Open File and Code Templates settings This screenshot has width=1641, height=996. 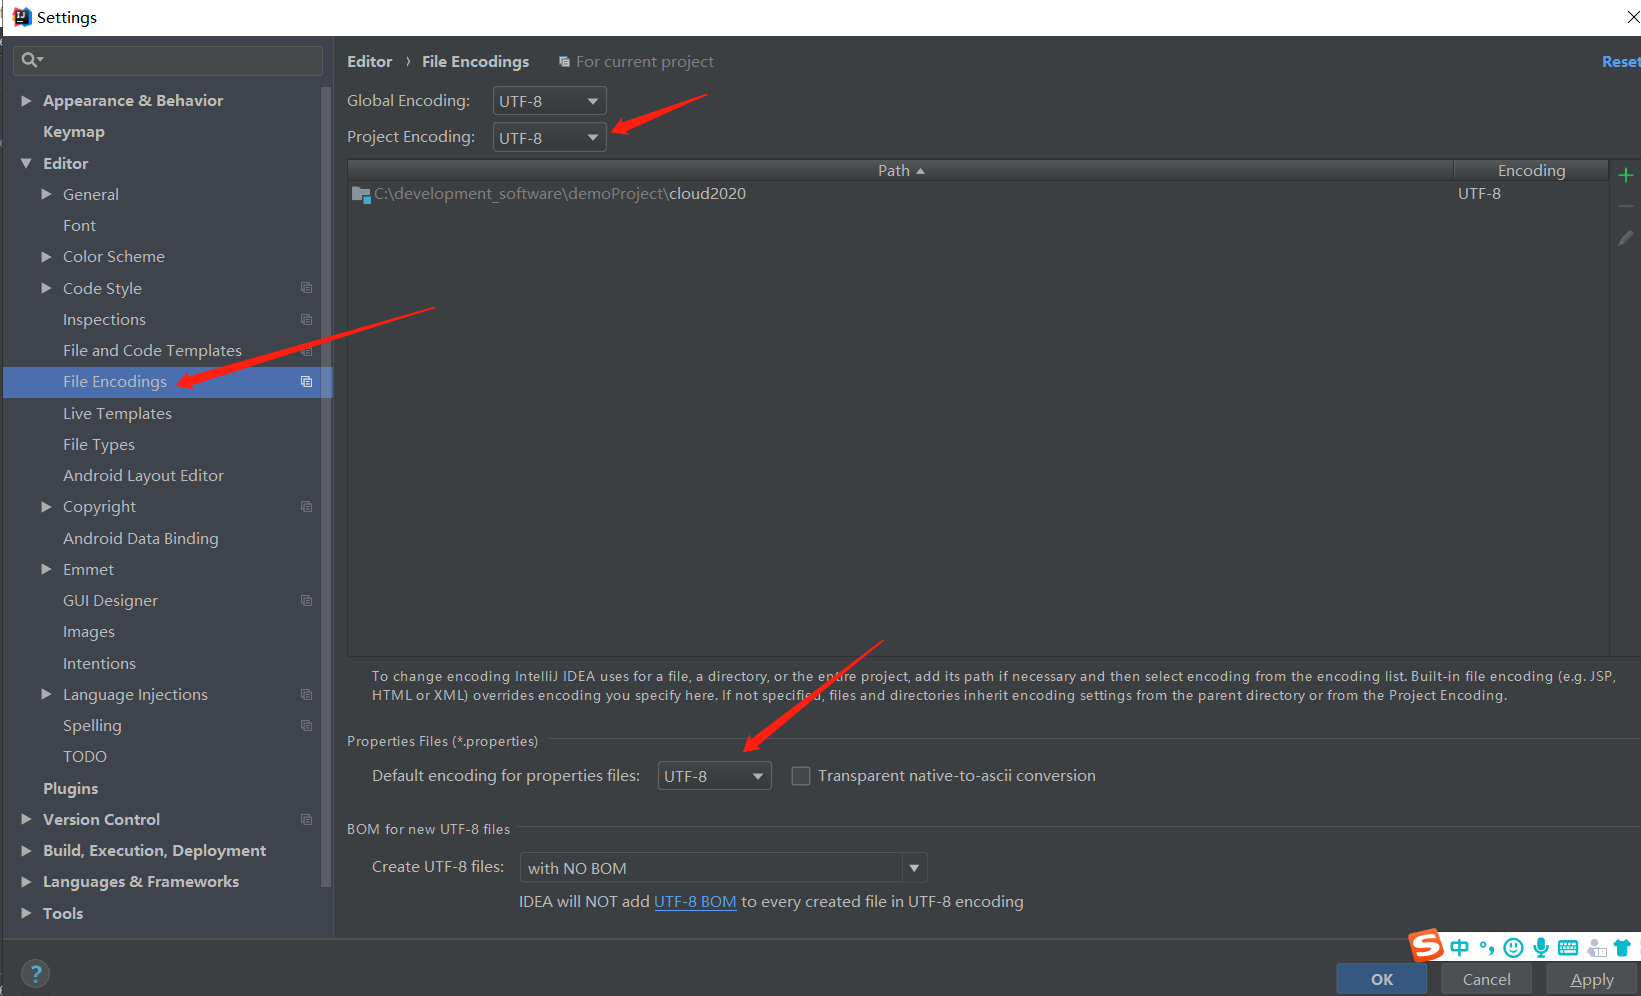tap(152, 351)
